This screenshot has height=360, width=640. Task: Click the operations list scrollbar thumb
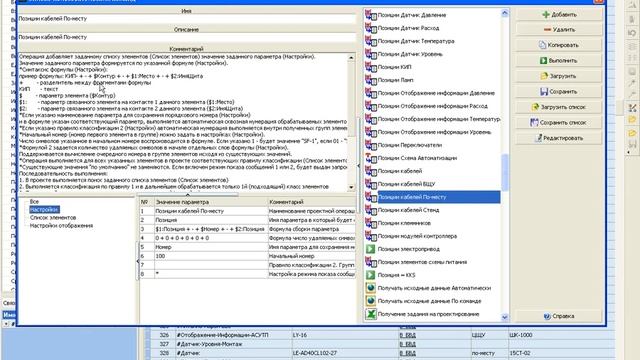pyautogui.click(x=505, y=172)
